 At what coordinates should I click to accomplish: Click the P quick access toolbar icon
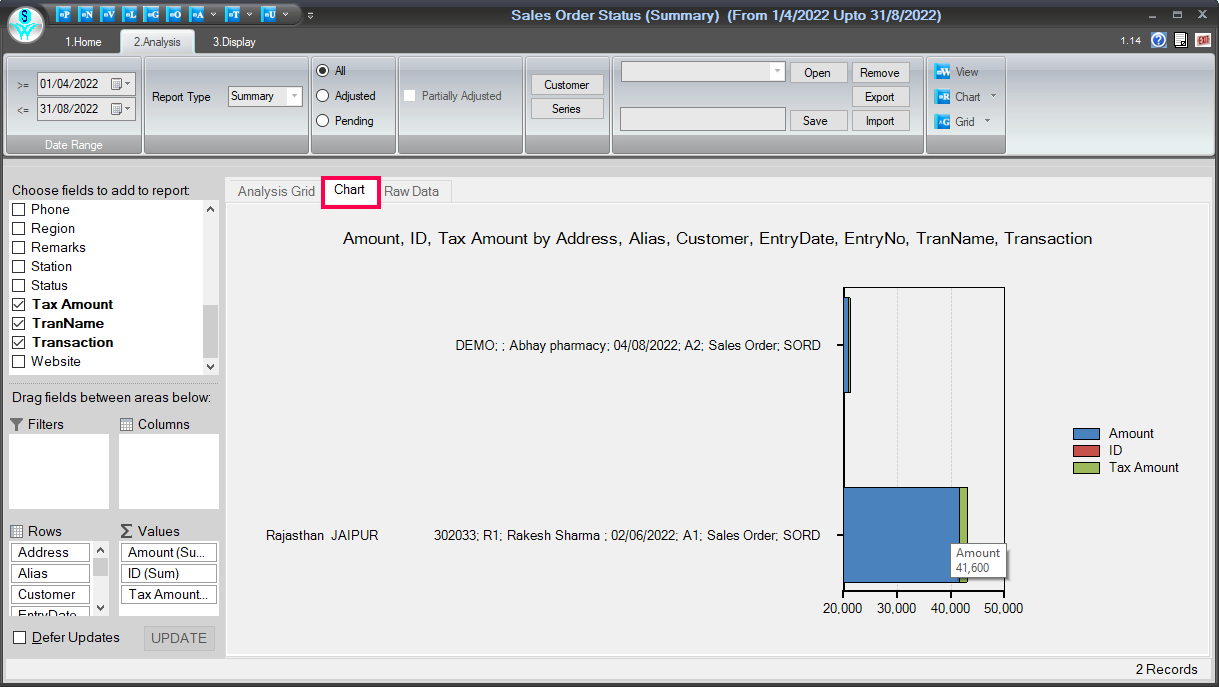coord(65,15)
